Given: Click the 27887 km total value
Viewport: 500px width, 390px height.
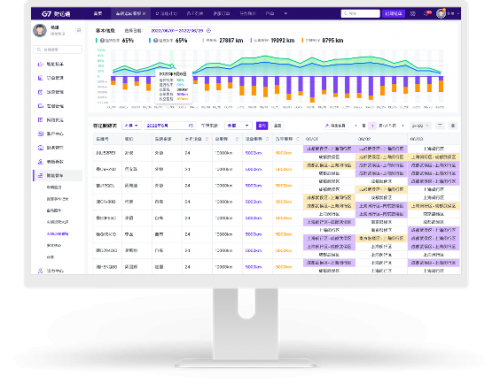Looking at the screenshot, I should pyautogui.click(x=231, y=40).
